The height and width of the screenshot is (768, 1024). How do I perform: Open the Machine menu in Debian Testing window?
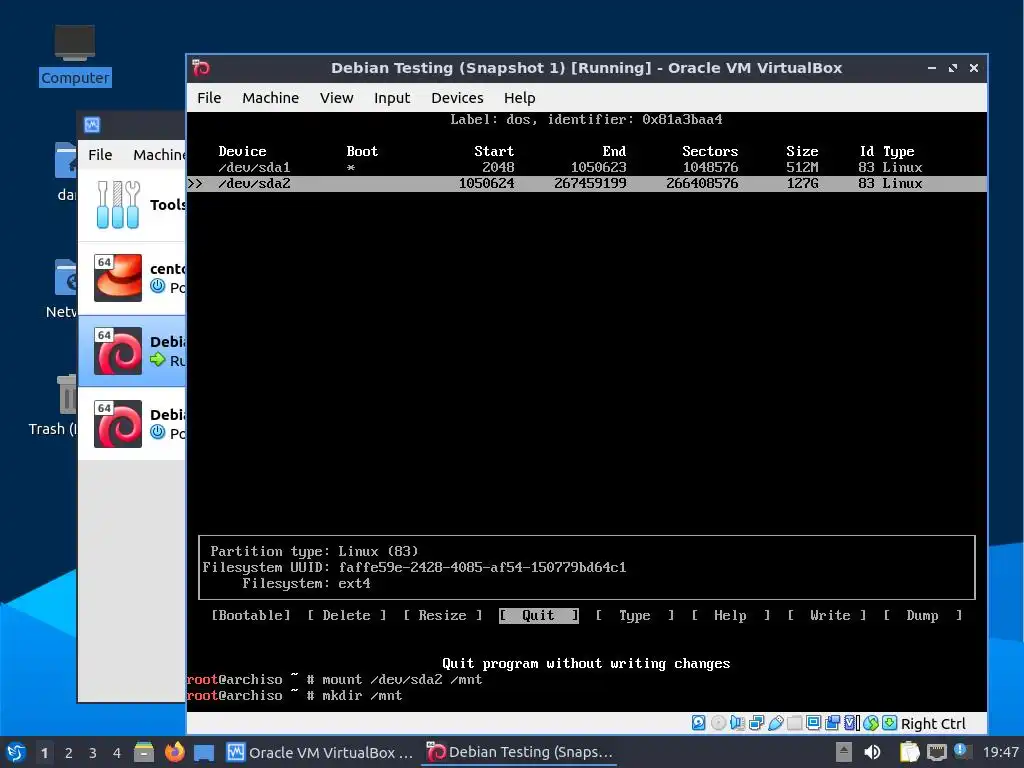270,98
